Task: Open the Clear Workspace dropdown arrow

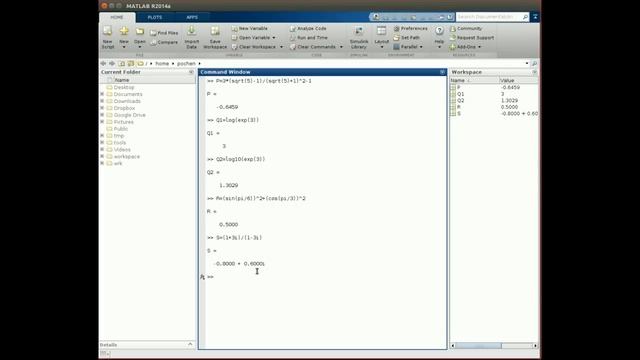Action: tap(281, 47)
